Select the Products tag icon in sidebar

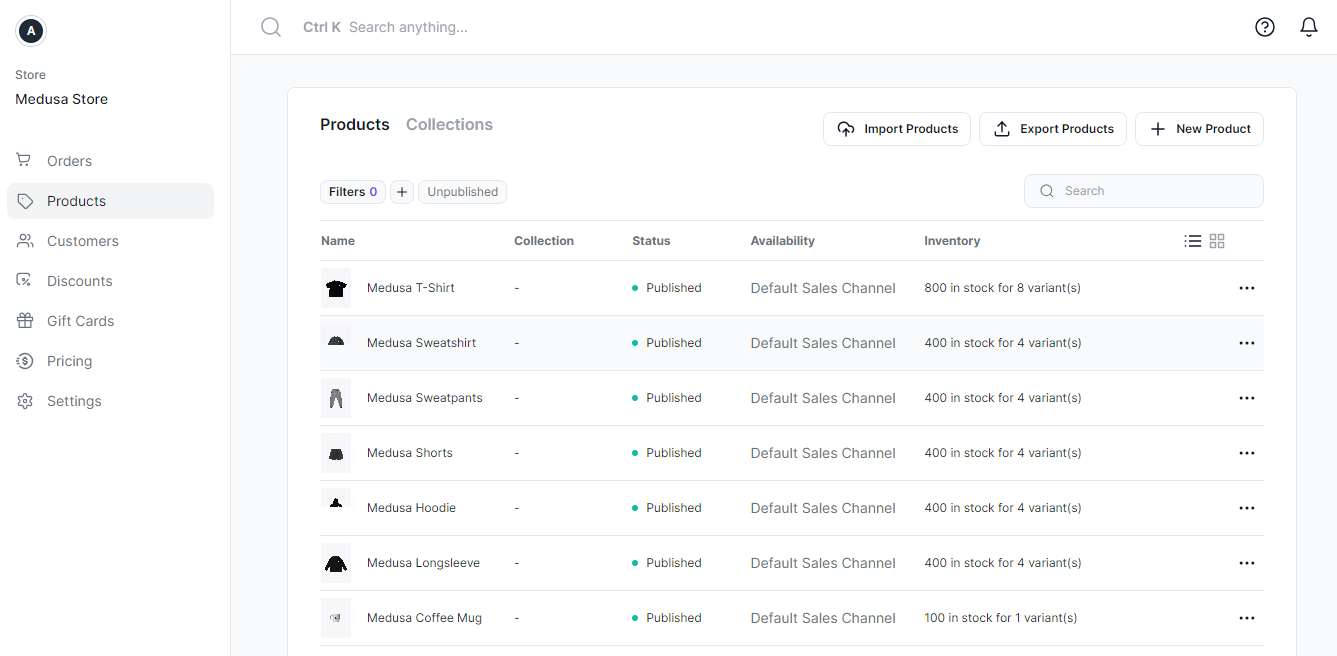click(x=23, y=200)
